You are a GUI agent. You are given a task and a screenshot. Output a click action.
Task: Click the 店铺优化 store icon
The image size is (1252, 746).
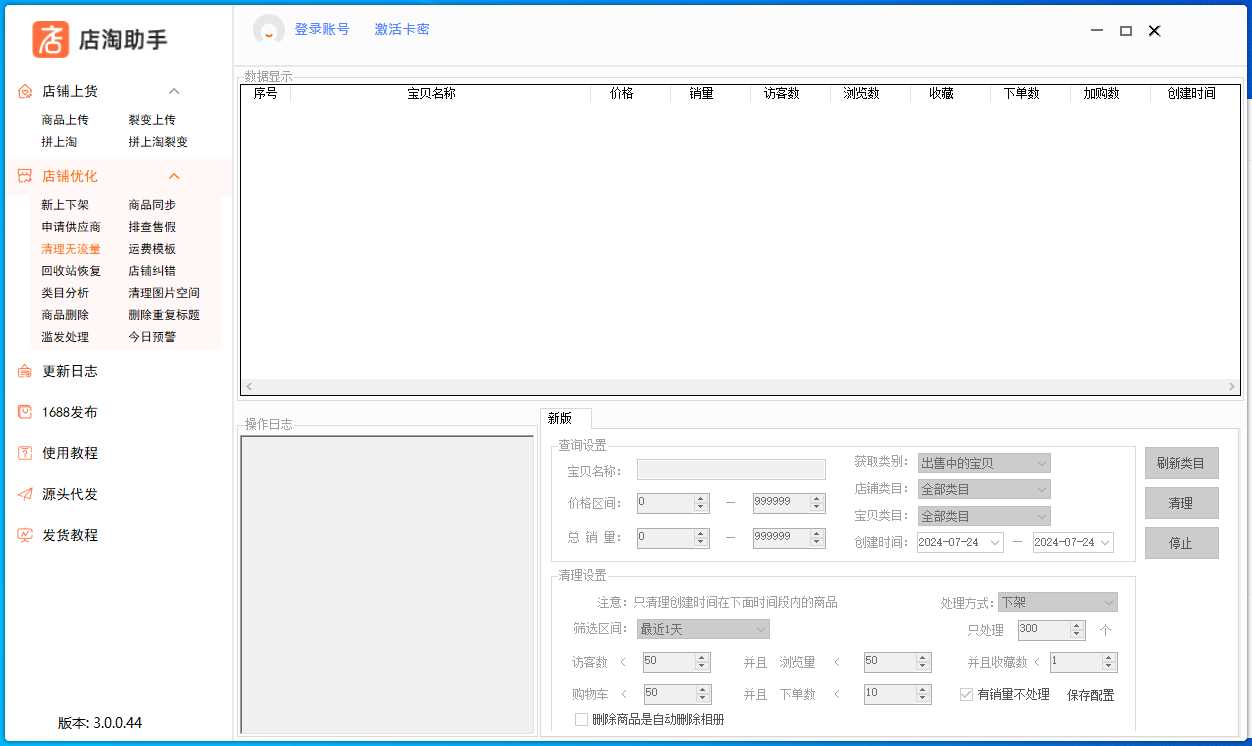pos(25,176)
